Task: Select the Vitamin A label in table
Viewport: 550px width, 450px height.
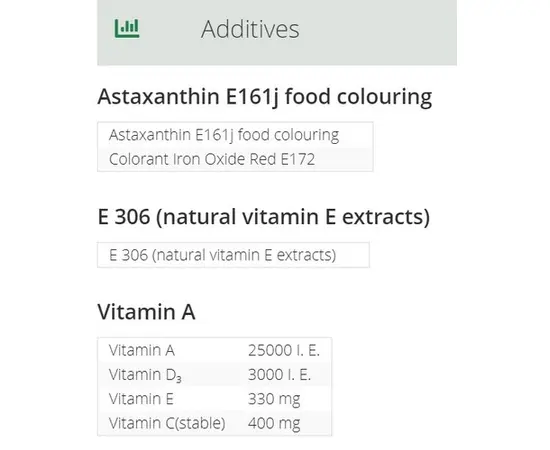Action: coord(142,350)
